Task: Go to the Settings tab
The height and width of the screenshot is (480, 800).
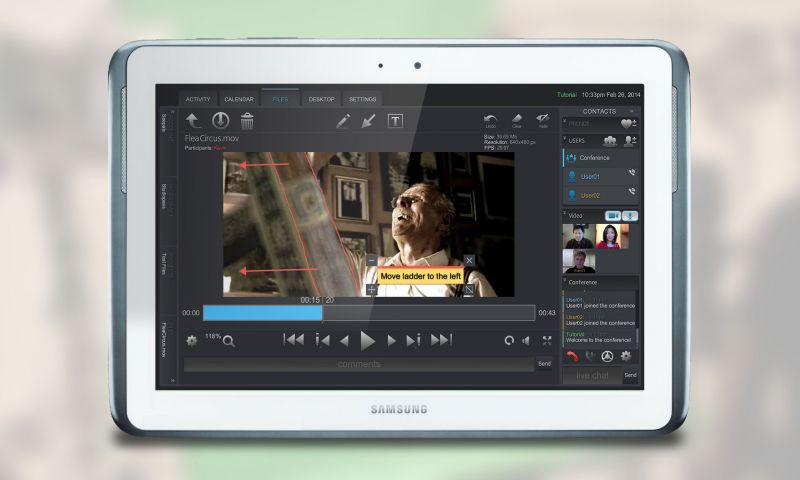Action: tap(363, 99)
